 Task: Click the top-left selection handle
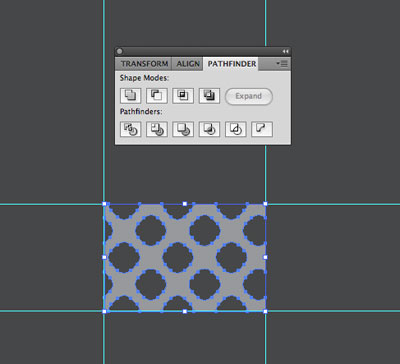coord(104,204)
